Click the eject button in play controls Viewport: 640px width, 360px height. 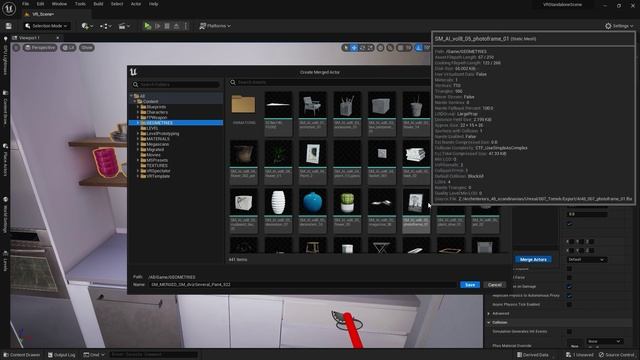click(x=176, y=26)
